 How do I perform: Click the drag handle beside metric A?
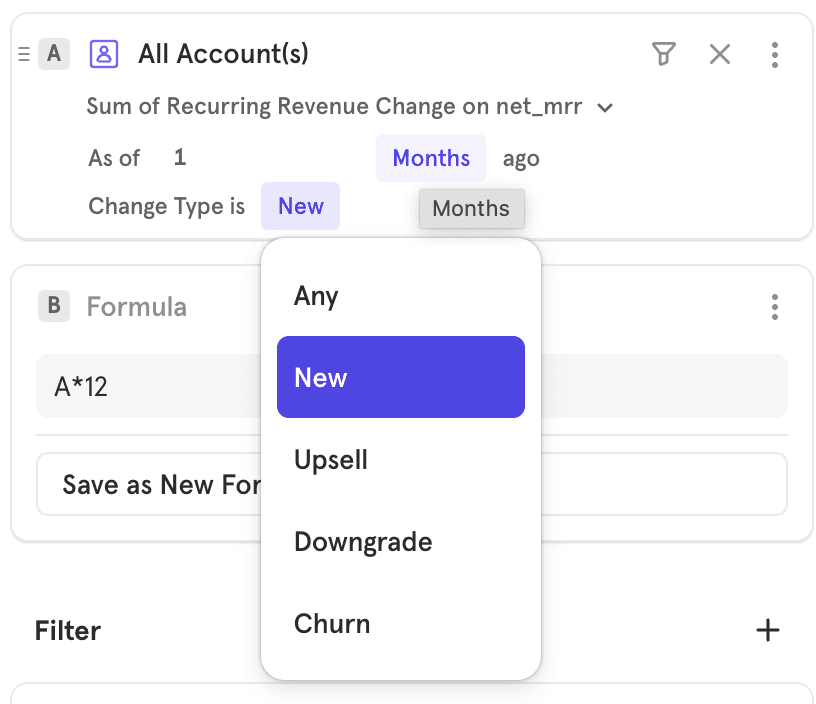[24, 54]
